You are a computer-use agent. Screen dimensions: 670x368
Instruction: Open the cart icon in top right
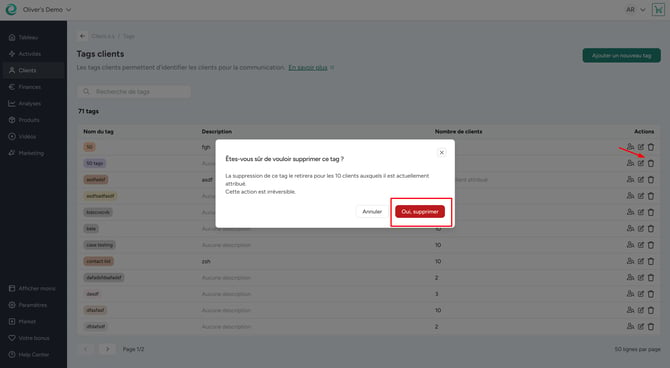click(658, 9)
